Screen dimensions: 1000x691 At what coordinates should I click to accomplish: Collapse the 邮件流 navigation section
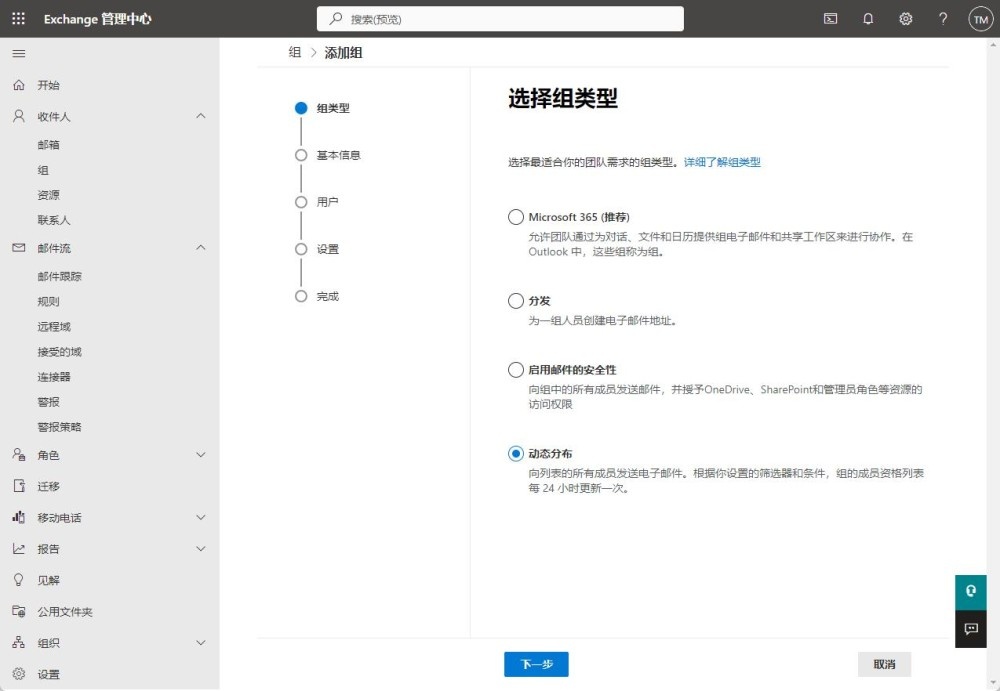(x=200, y=248)
